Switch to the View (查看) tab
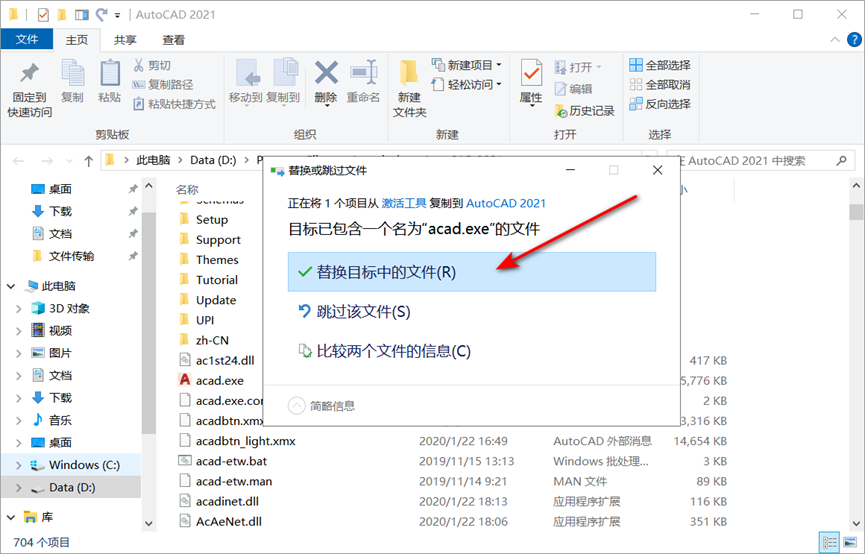The width and height of the screenshot is (865, 554). [x=174, y=40]
